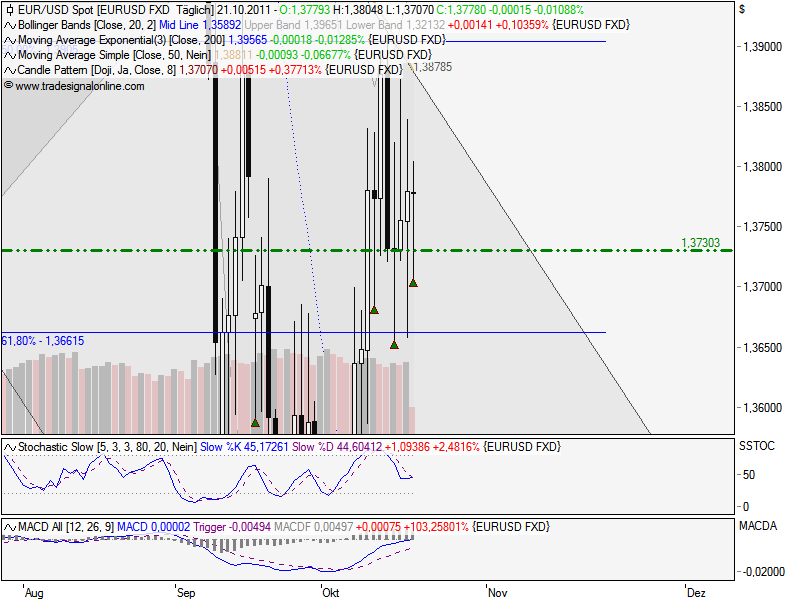Click the leftmost Doji triangle near chart bottom
This screenshot has height=600, width=800.
click(255, 423)
